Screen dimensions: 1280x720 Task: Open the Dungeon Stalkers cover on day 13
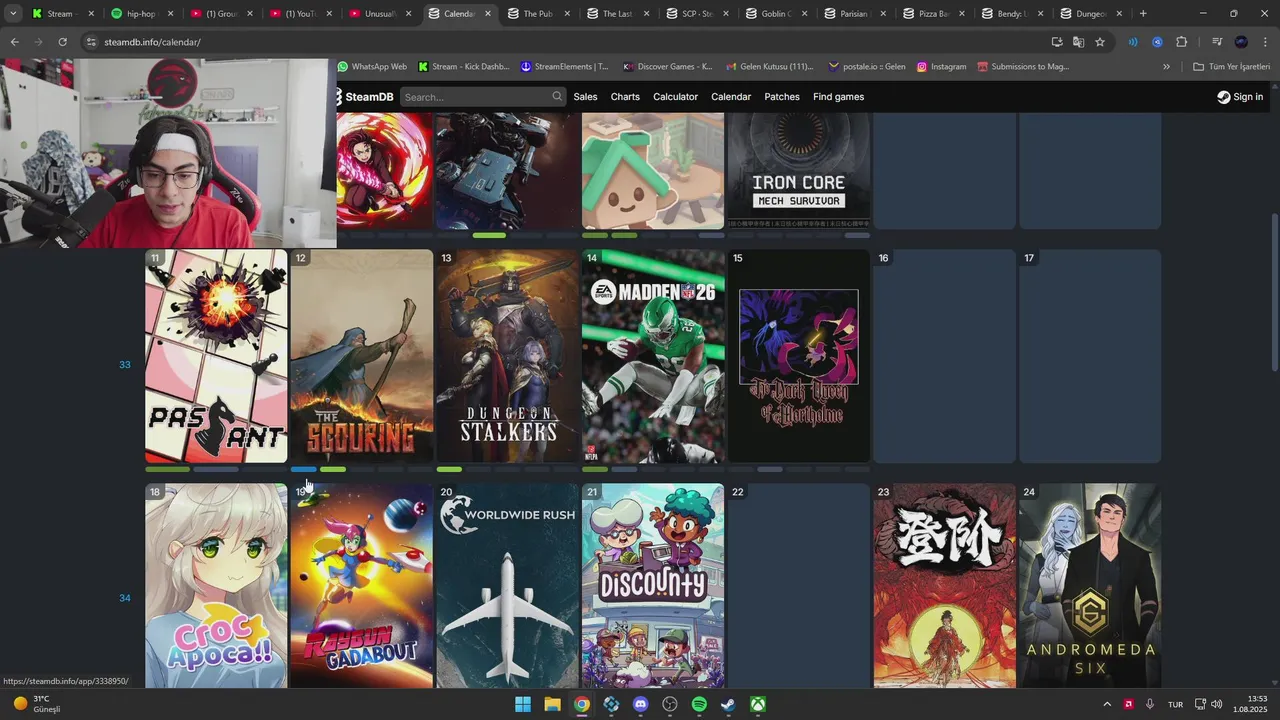pyautogui.click(x=507, y=356)
